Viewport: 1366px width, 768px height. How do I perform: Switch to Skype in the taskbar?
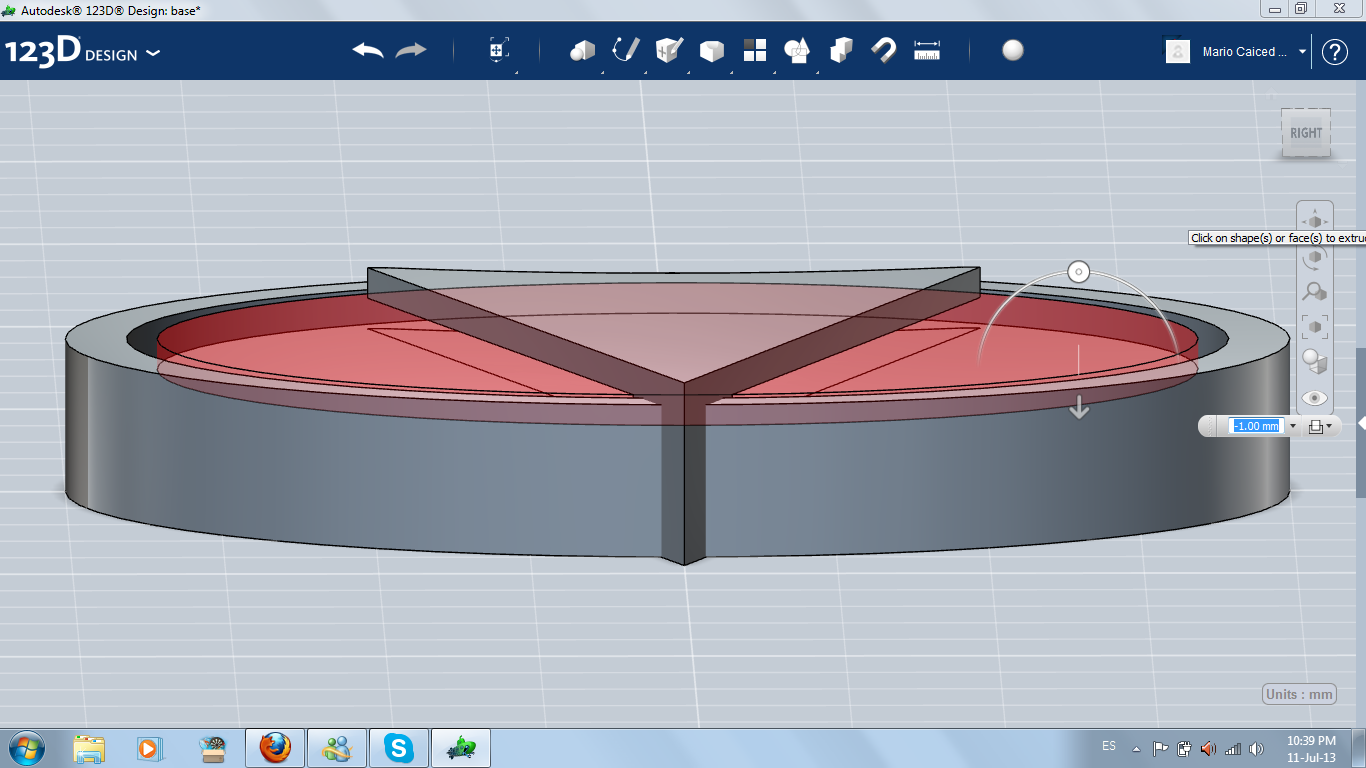399,748
